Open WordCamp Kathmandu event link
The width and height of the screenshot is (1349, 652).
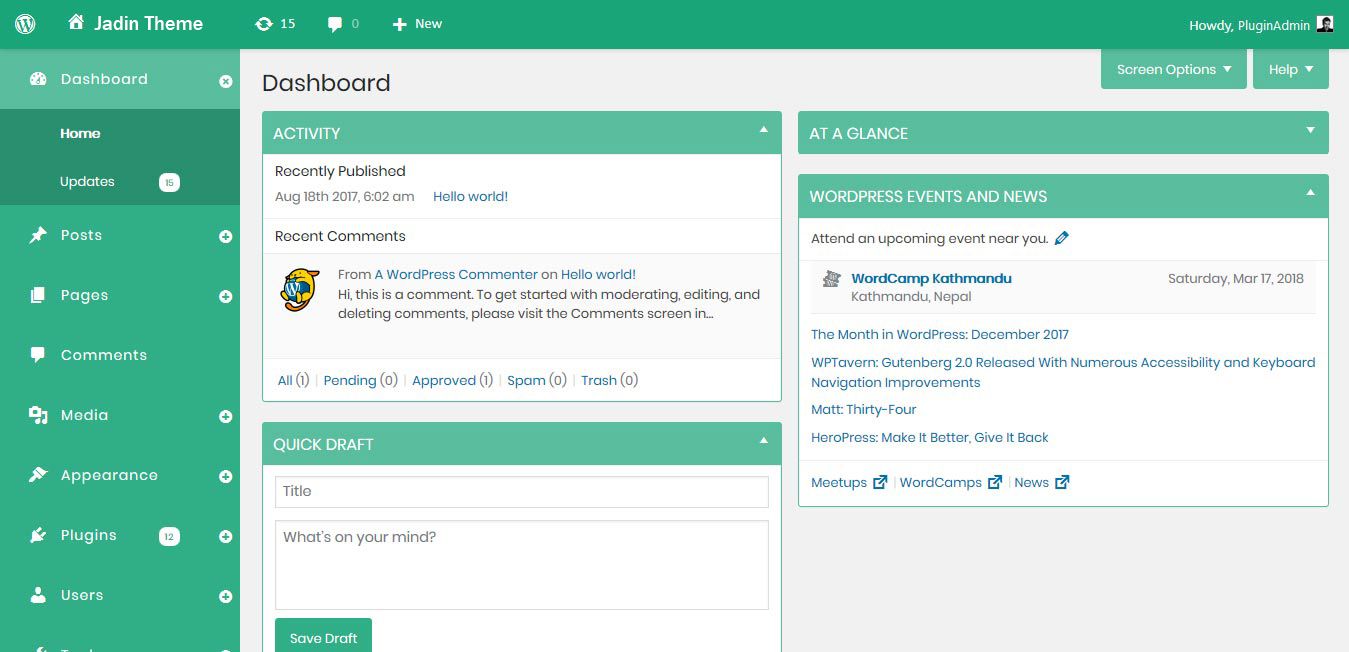pyautogui.click(x=931, y=278)
